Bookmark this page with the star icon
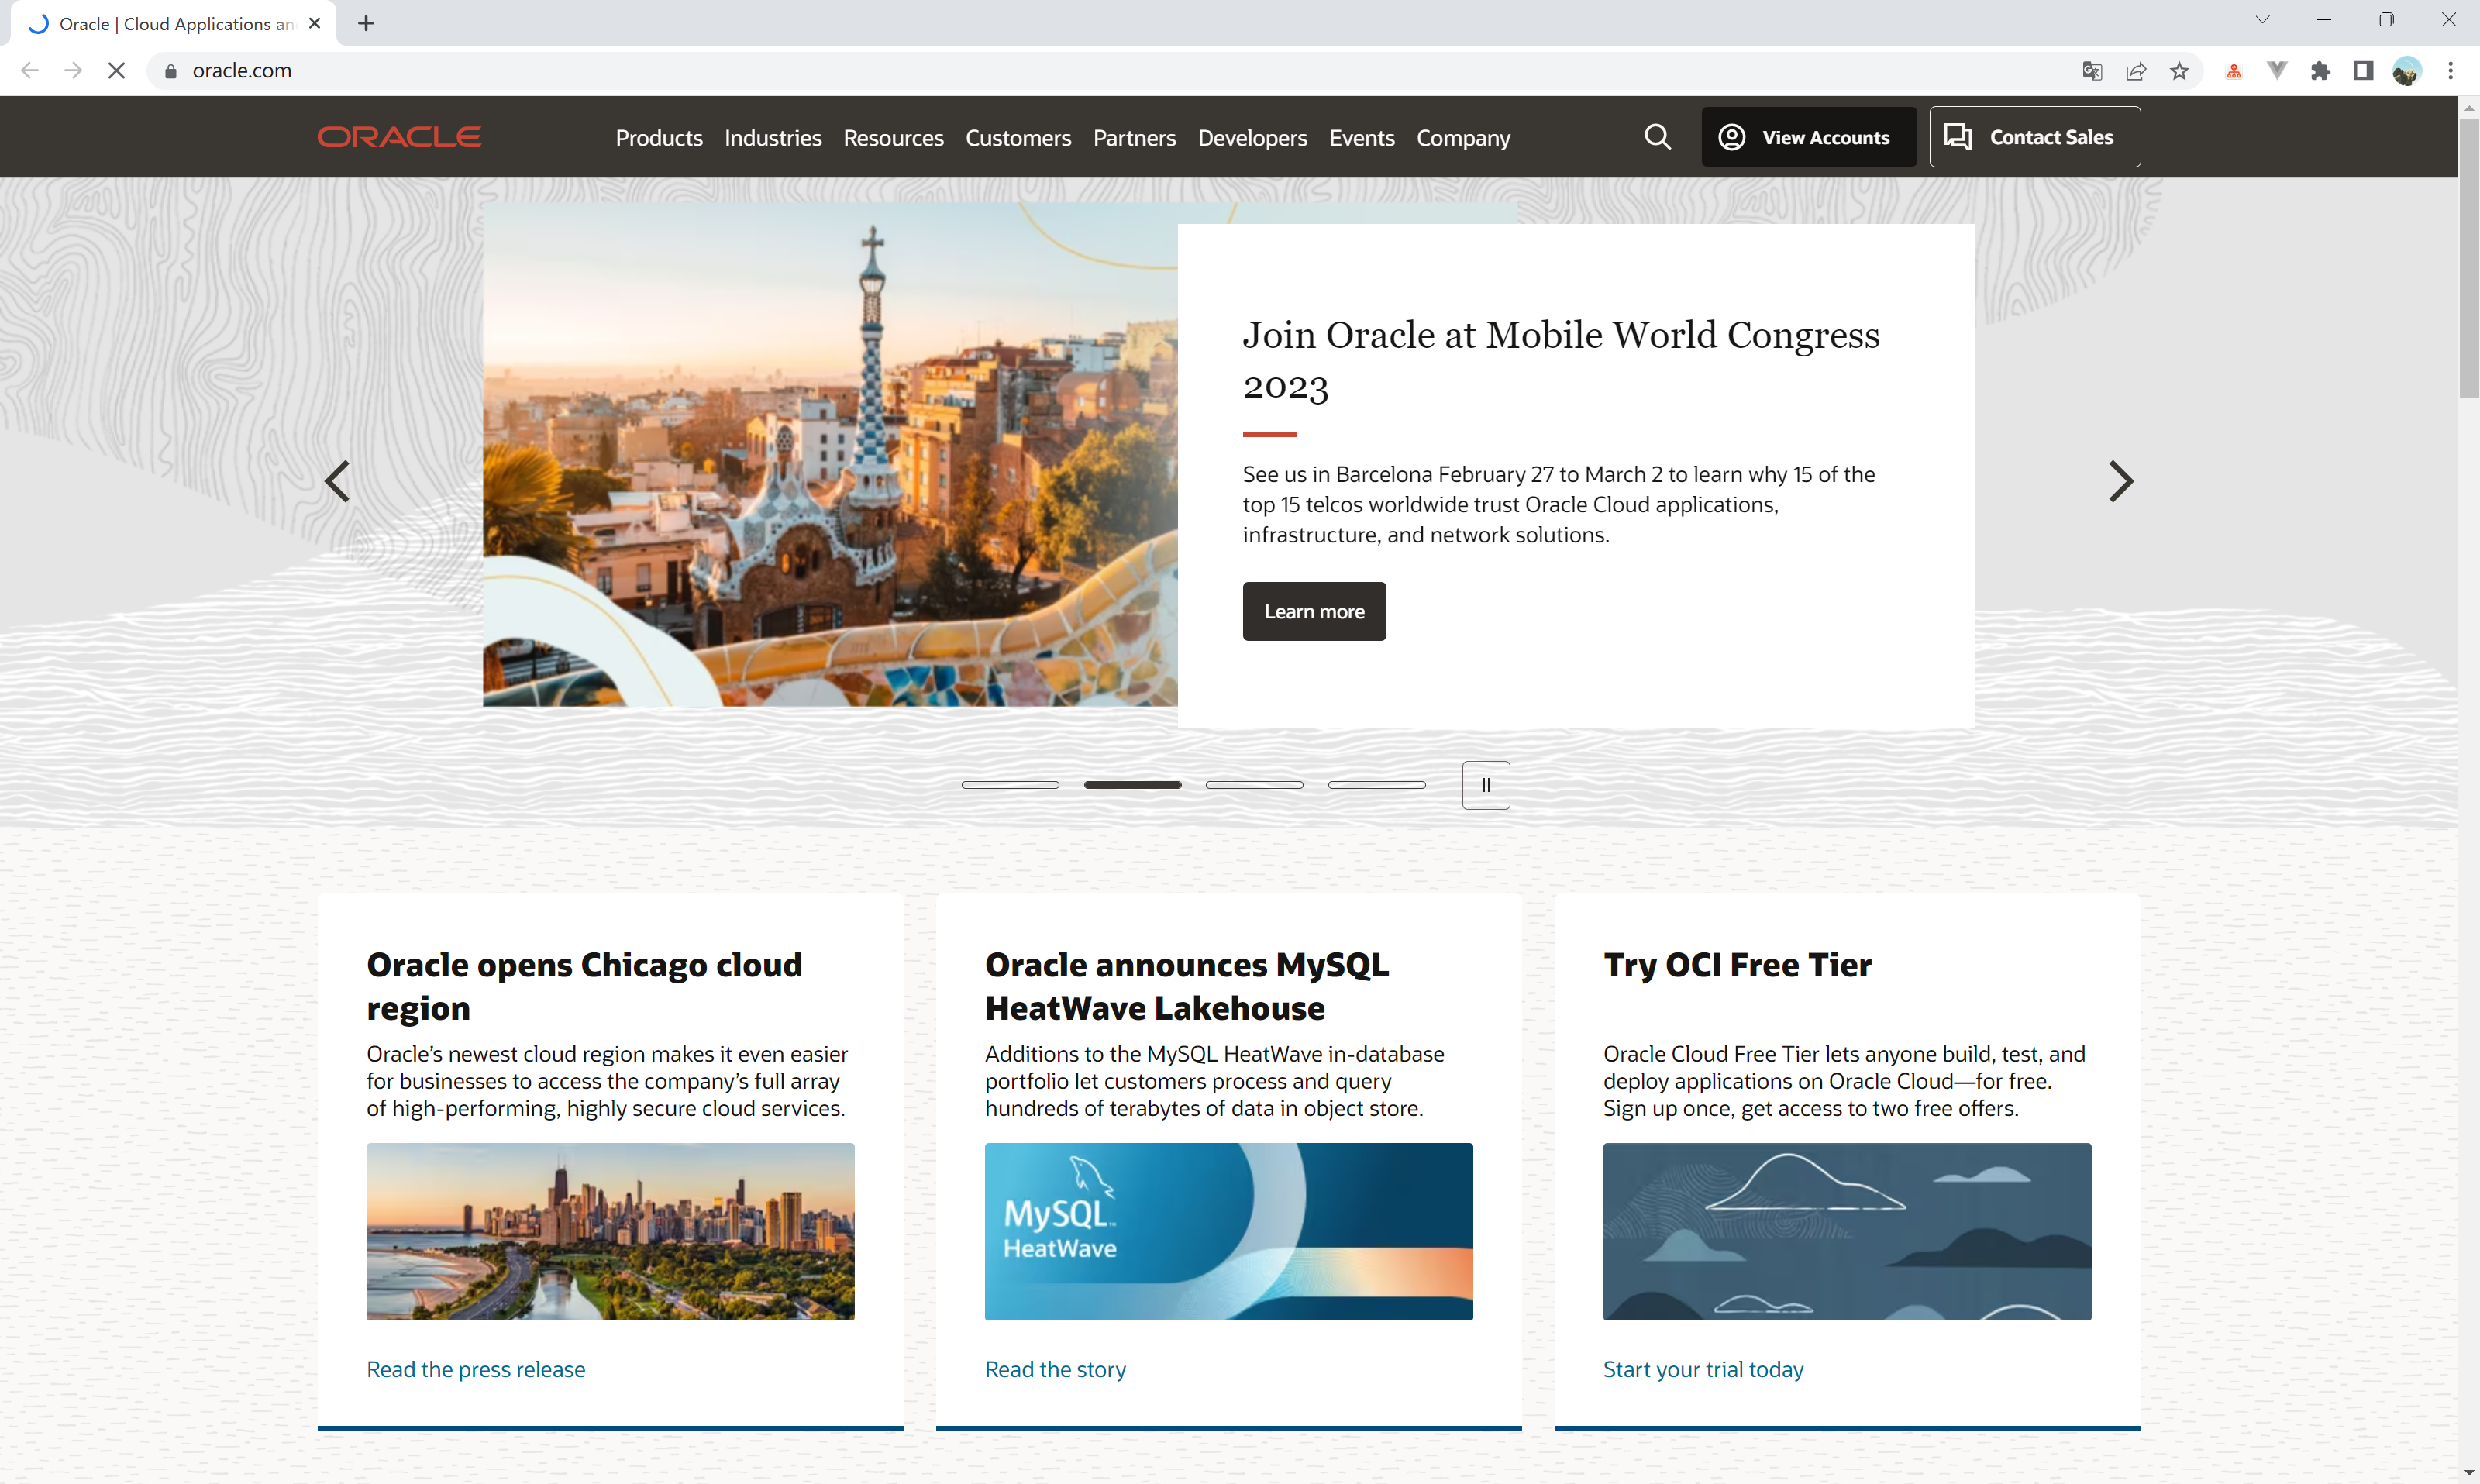 pyautogui.click(x=2179, y=71)
